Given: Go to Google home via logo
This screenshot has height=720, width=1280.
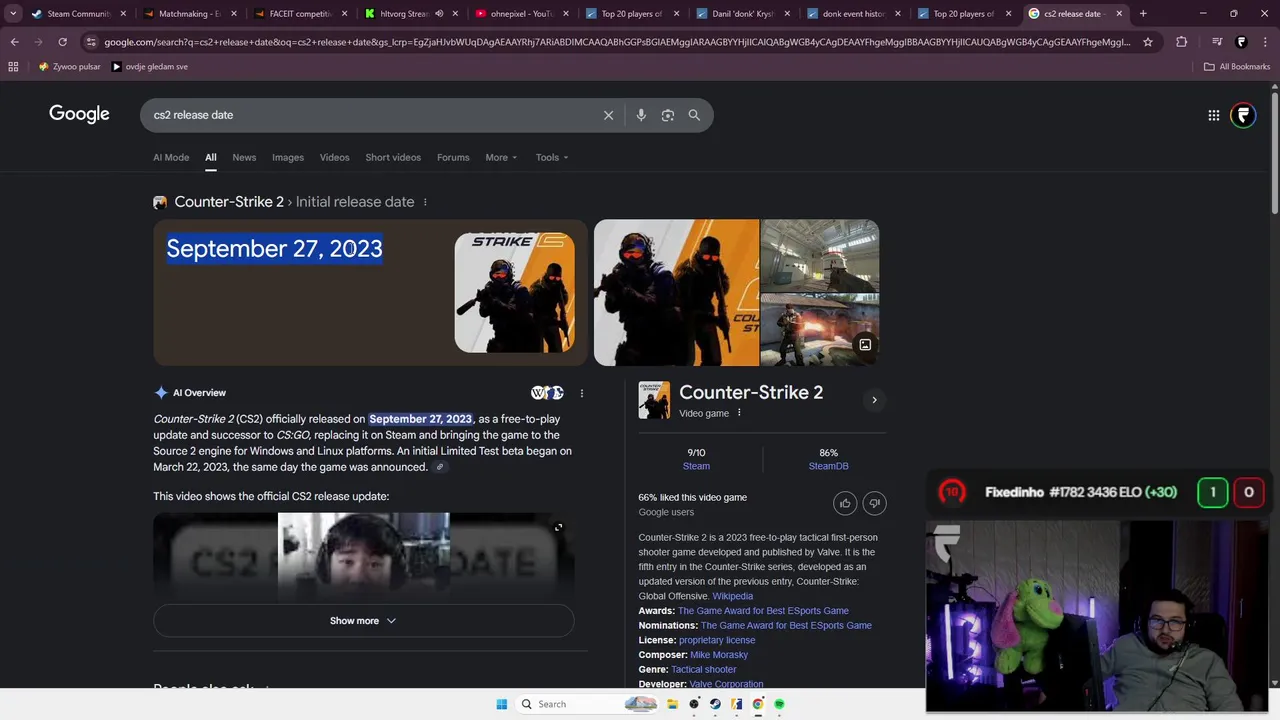Looking at the screenshot, I should (x=79, y=114).
